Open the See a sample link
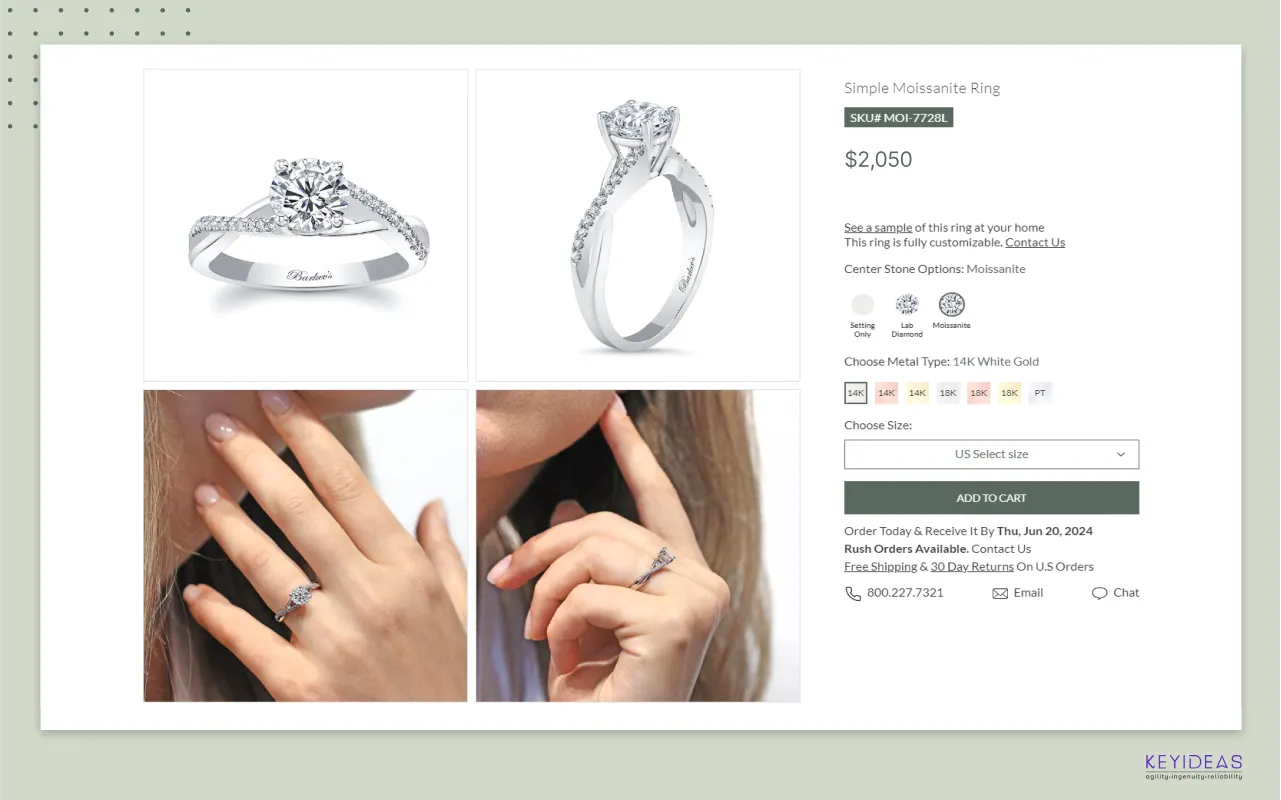 click(x=878, y=227)
